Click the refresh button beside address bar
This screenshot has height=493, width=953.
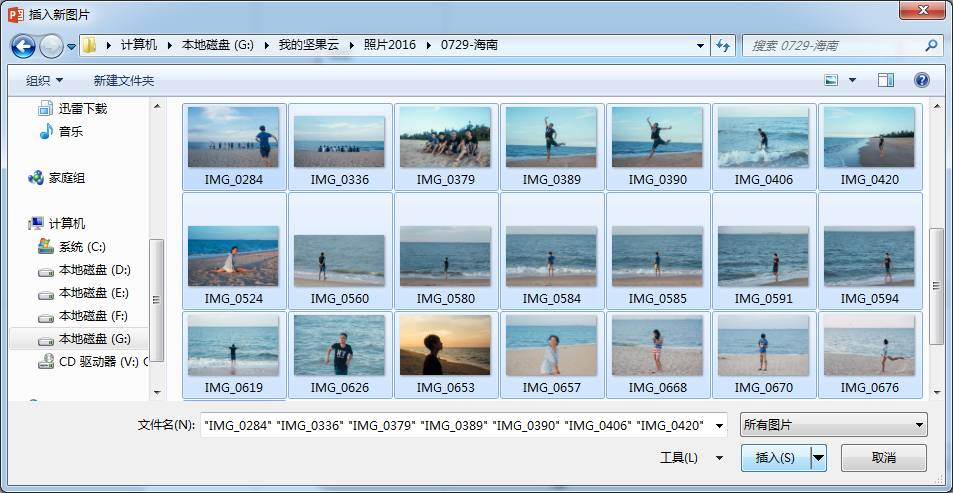724,46
